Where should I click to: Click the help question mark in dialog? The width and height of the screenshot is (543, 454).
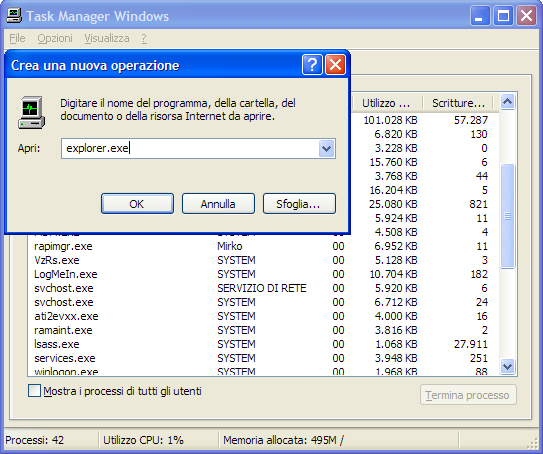(312, 64)
